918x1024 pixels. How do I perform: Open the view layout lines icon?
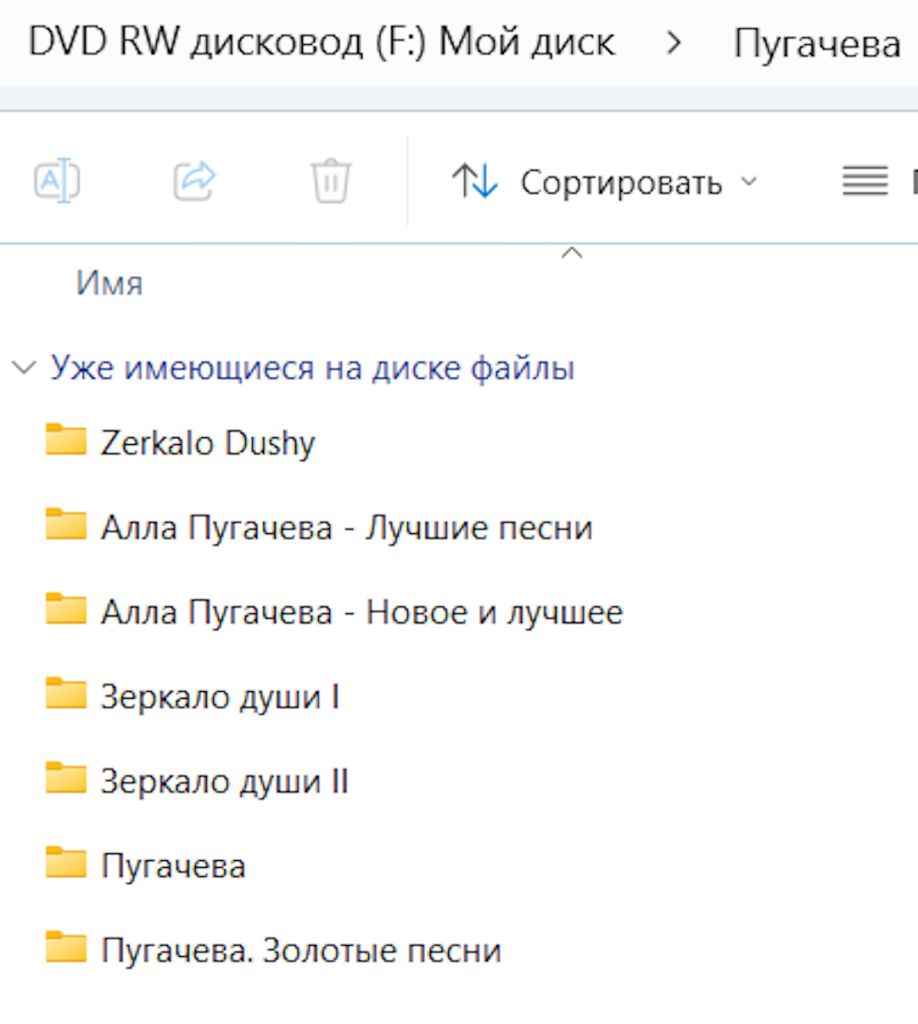pyautogui.click(x=865, y=181)
